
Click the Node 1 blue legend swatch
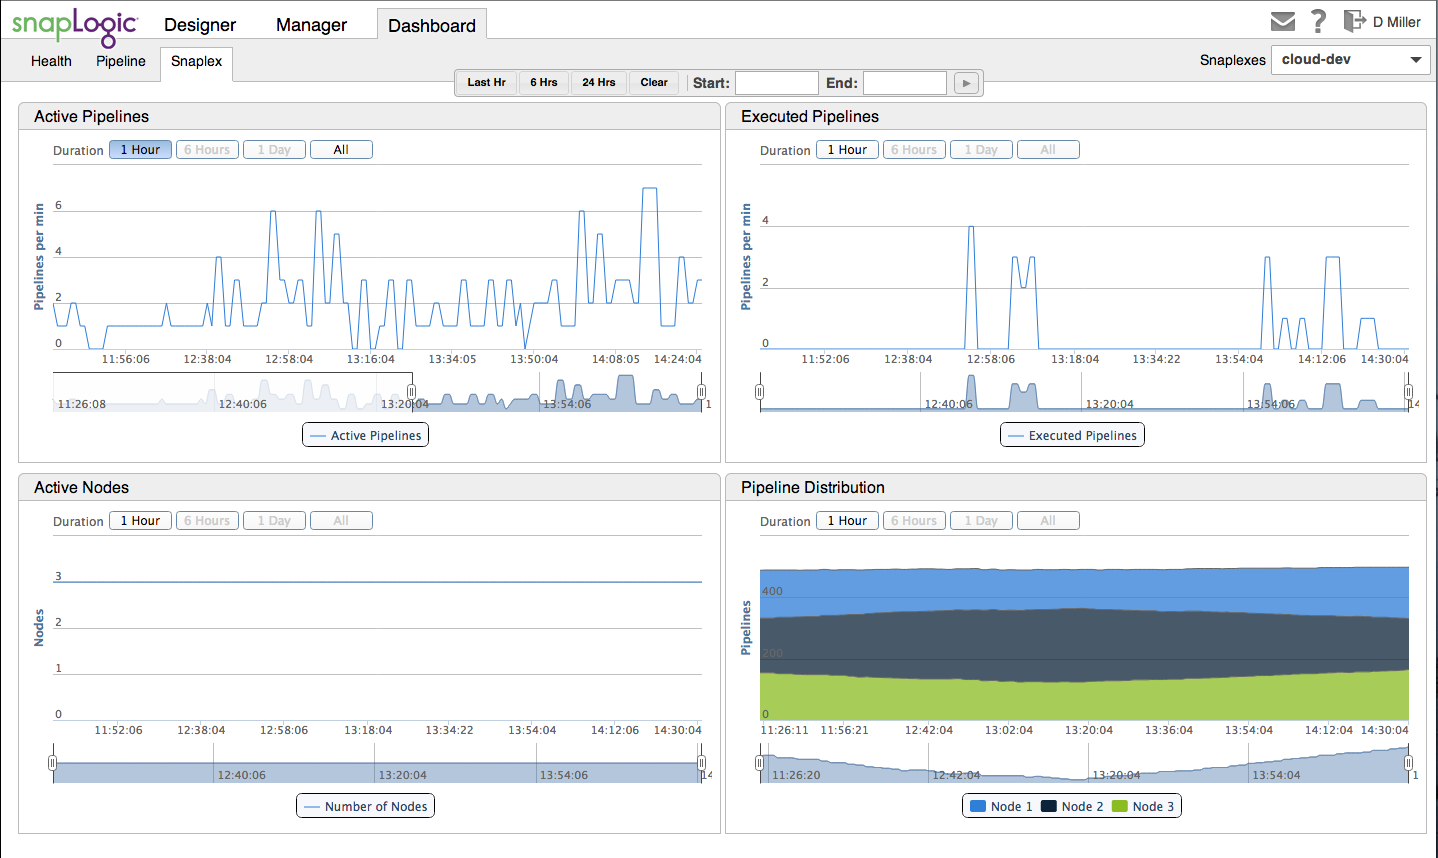[978, 806]
